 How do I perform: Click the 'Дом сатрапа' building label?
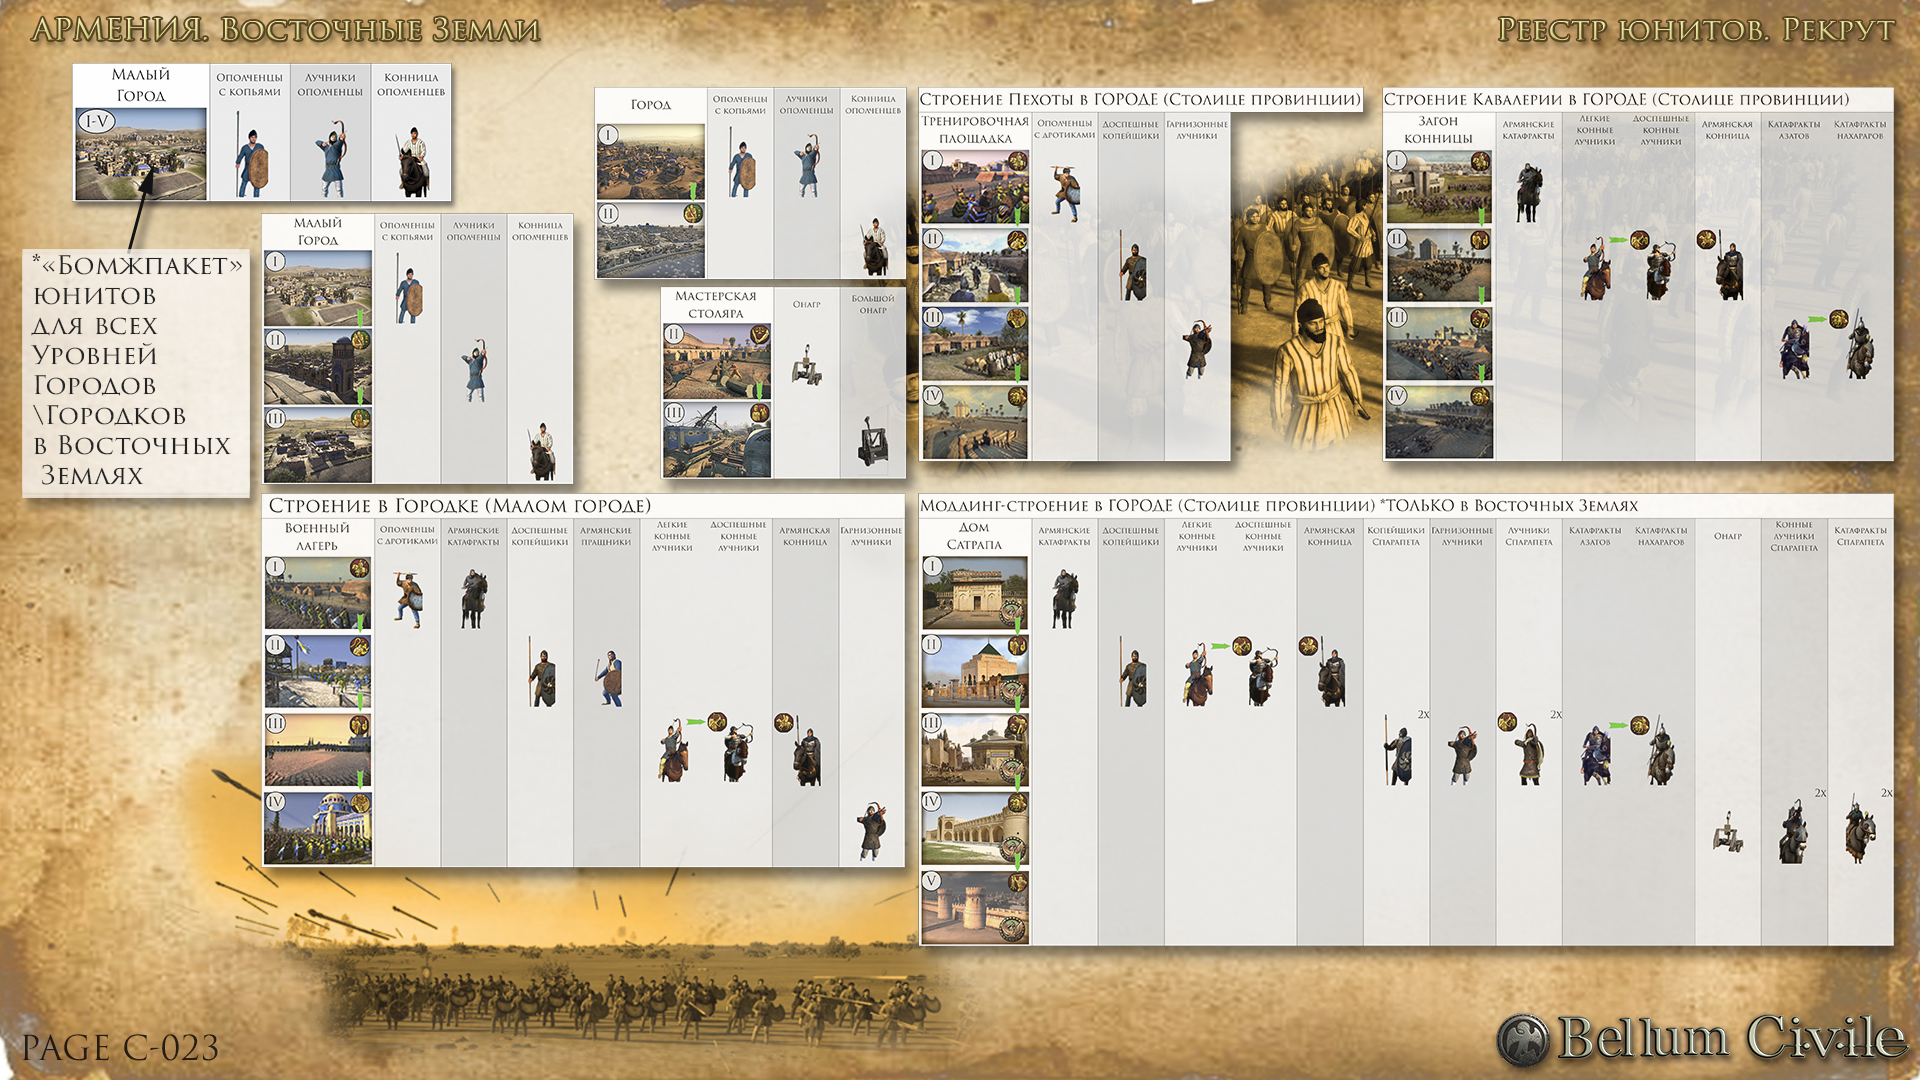click(974, 536)
